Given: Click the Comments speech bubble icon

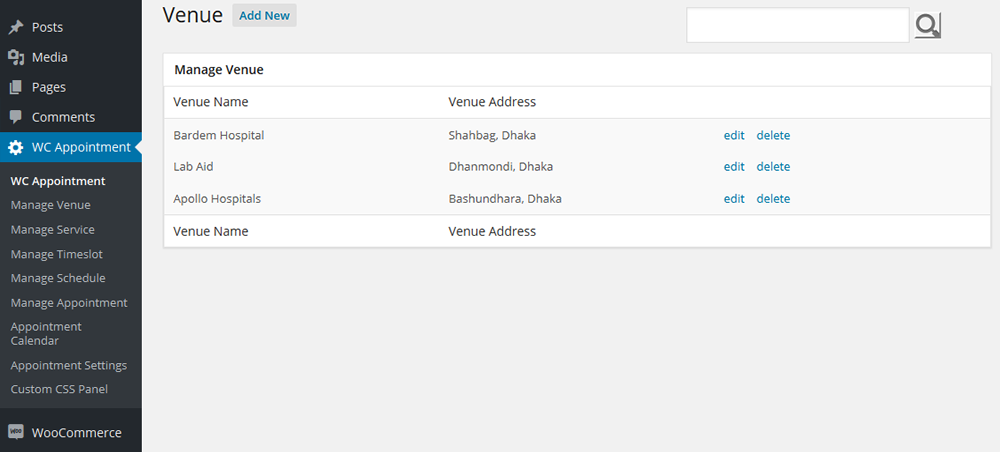Looking at the screenshot, I should coord(16,117).
